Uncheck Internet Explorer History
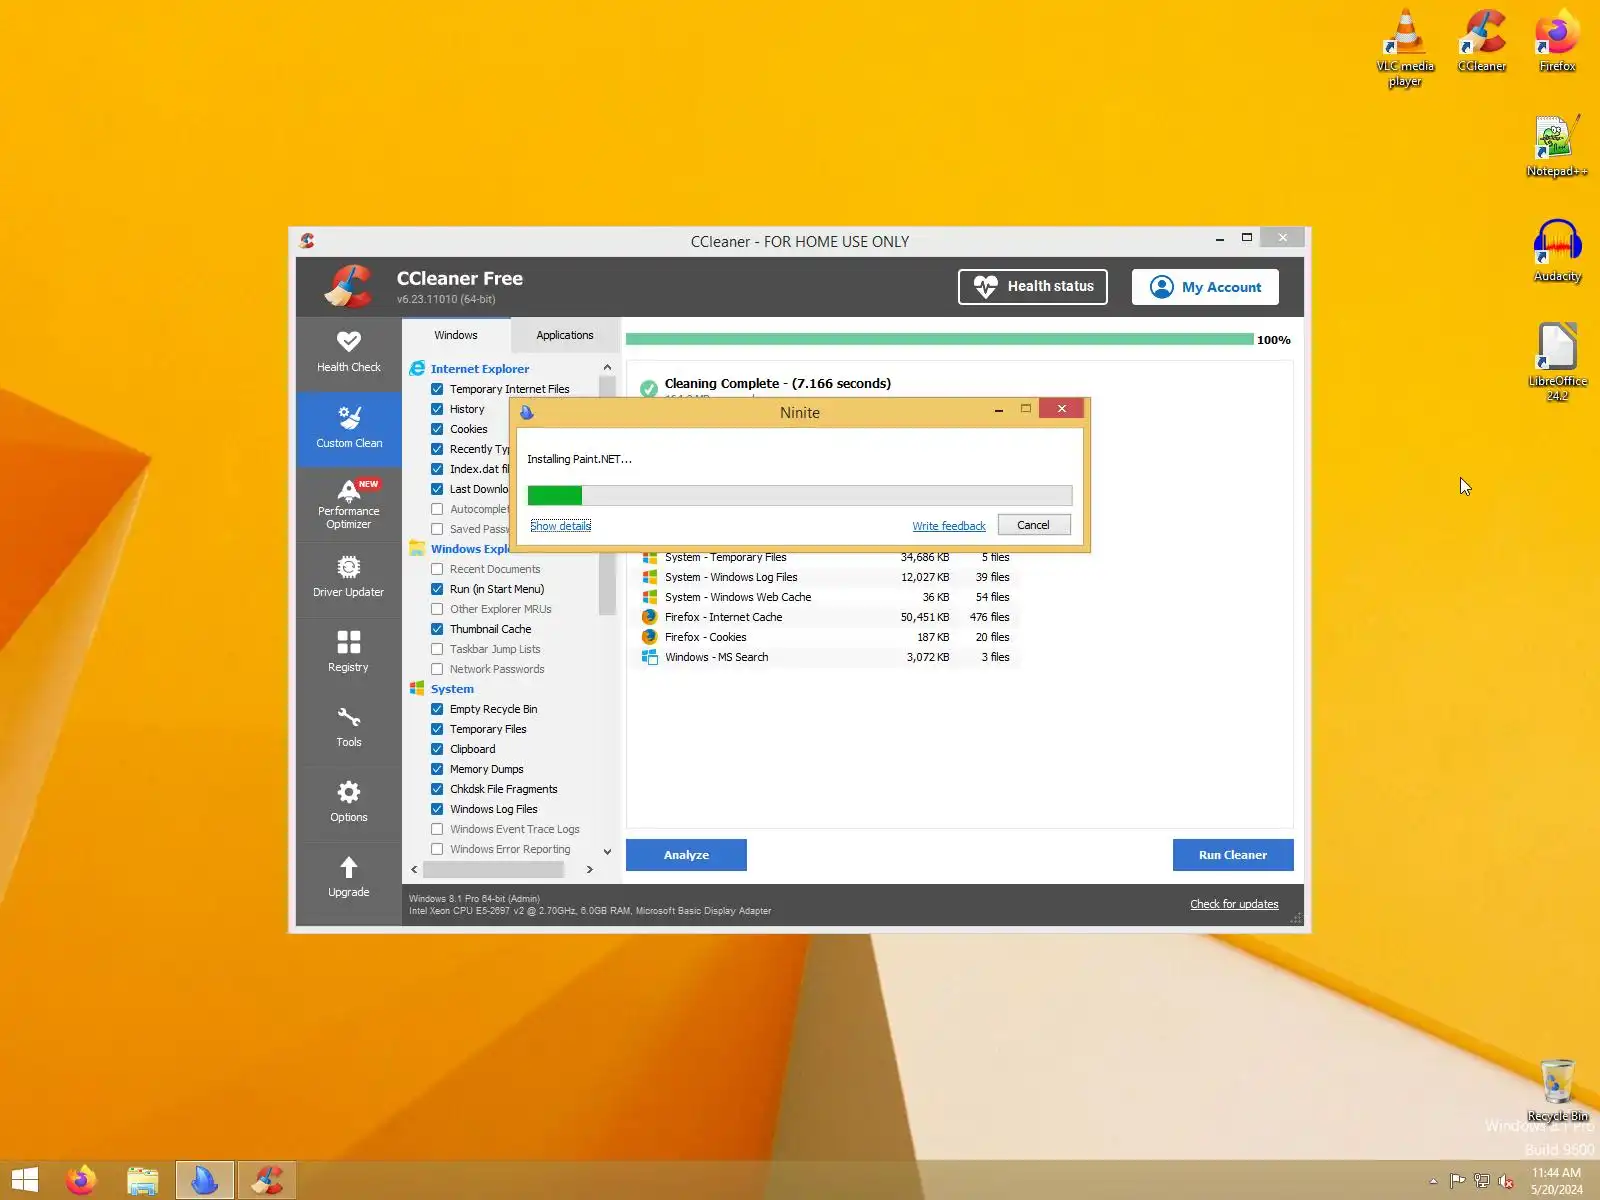This screenshot has height=1200, width=1600. pos(437,409)
